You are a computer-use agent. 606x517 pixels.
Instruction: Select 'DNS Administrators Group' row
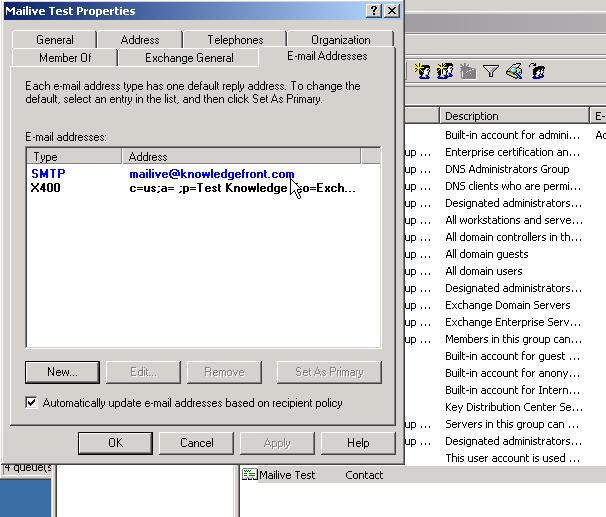(x=507, y=169)
